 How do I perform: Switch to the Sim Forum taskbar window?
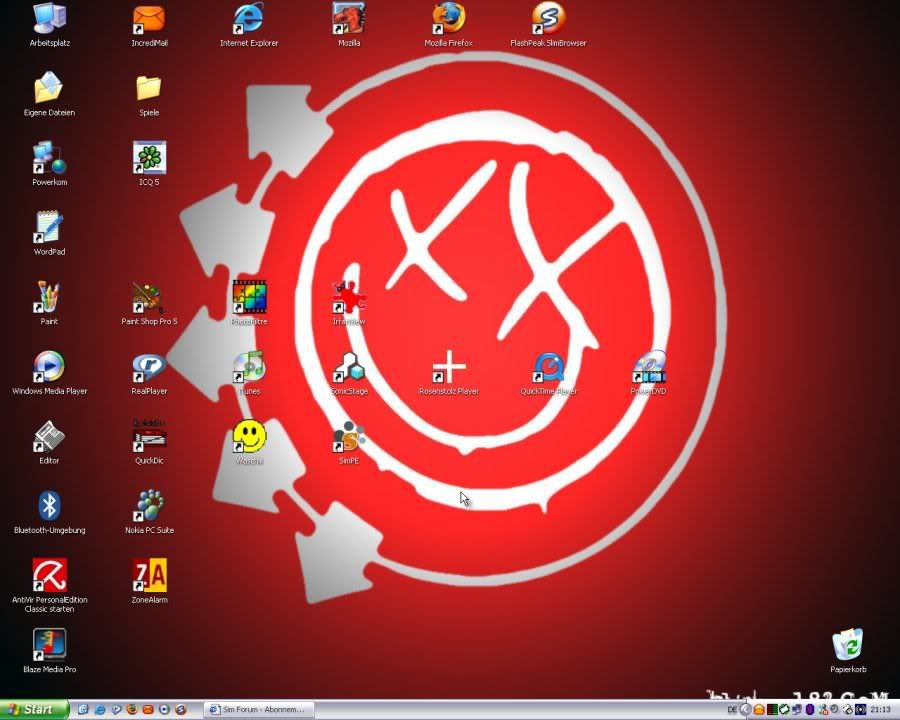259,710
